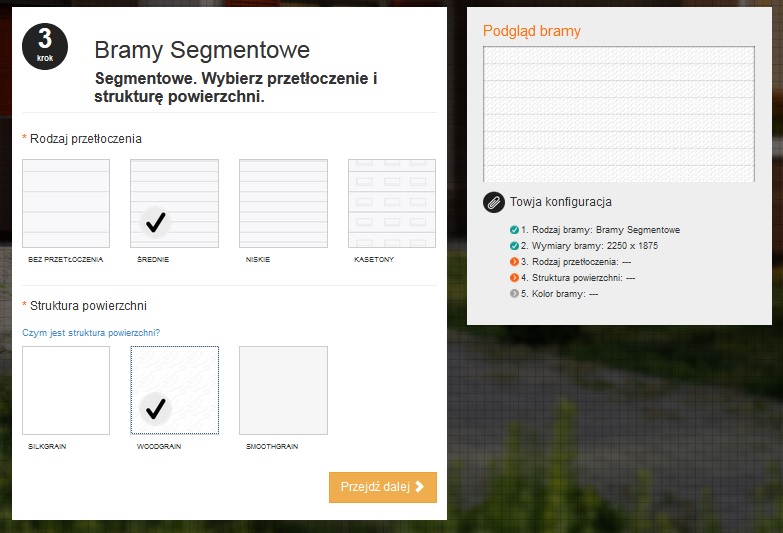The height and width of the screenshot is (533, 783).
Task: Click the Przejdź dalej button
Action: [383, 487]
